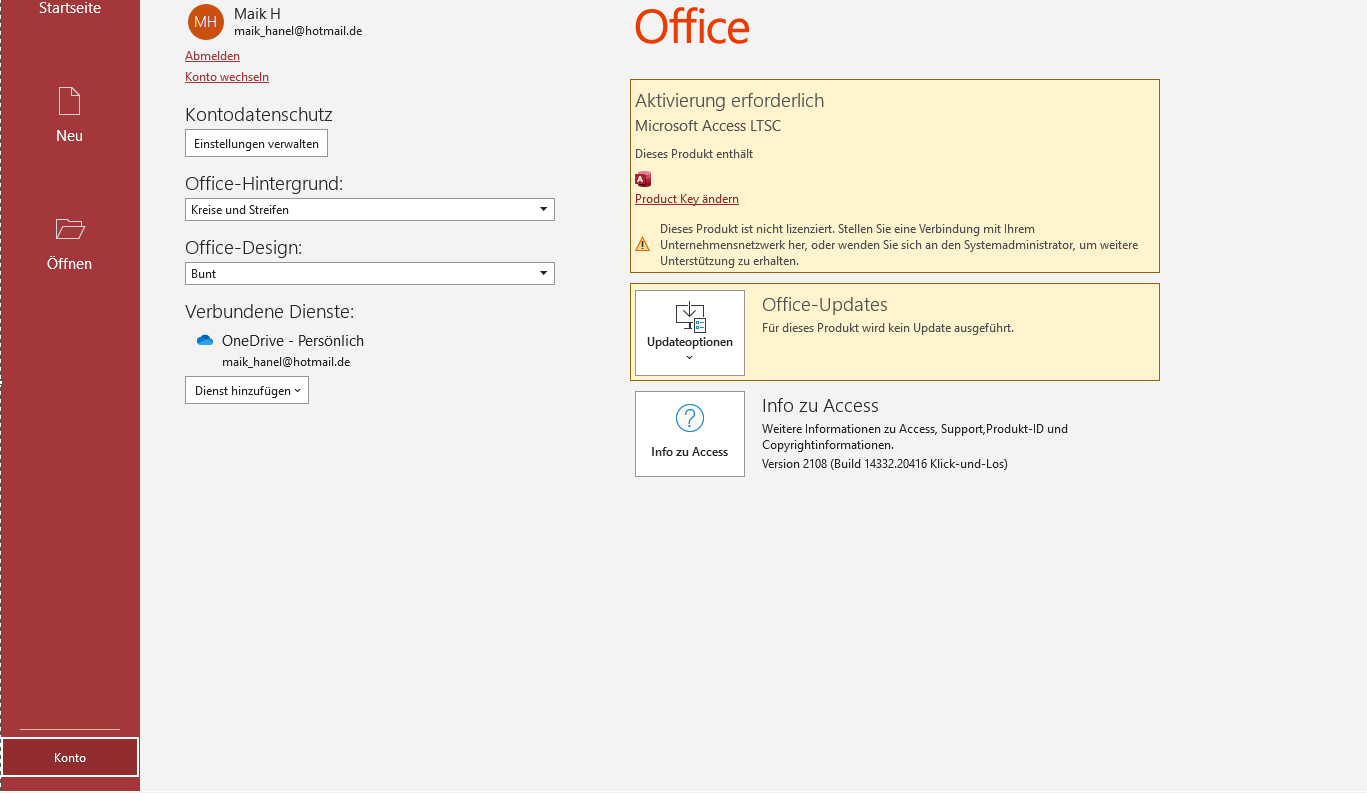Open the Office-Hintergrund dropdown

543,210
